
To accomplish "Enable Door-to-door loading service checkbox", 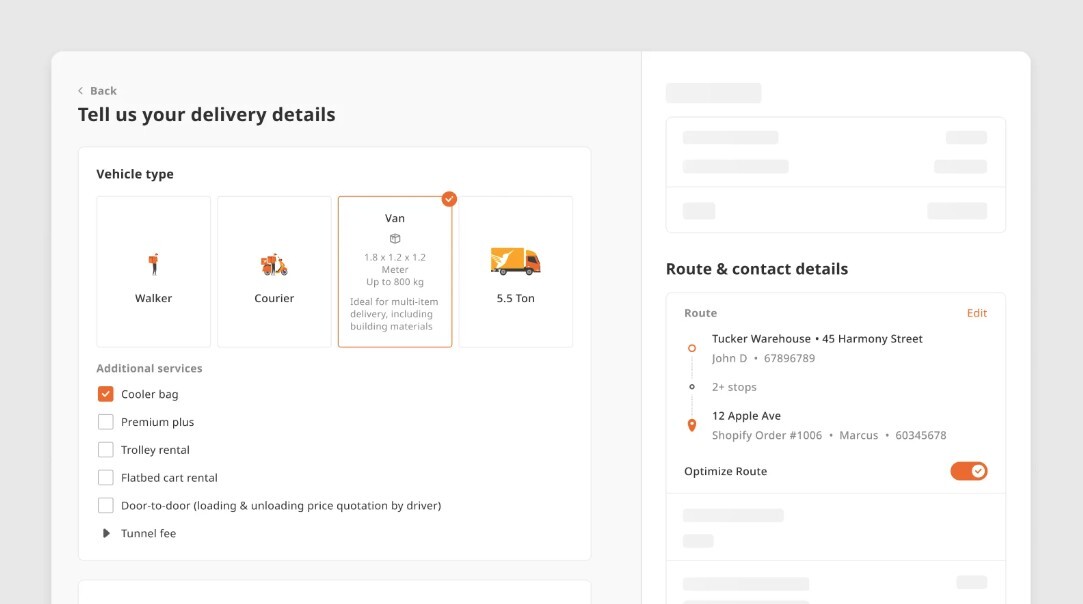I will pyautogui.click(x=106, y=505).
